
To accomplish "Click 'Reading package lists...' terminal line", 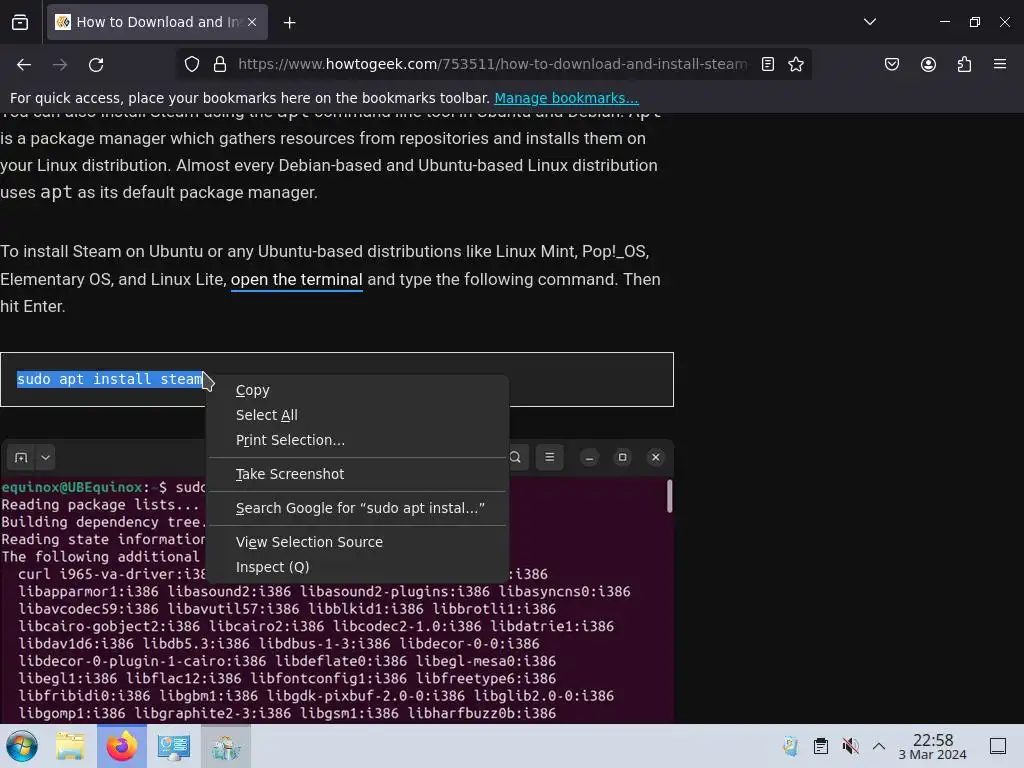I will tap(100, 505).
